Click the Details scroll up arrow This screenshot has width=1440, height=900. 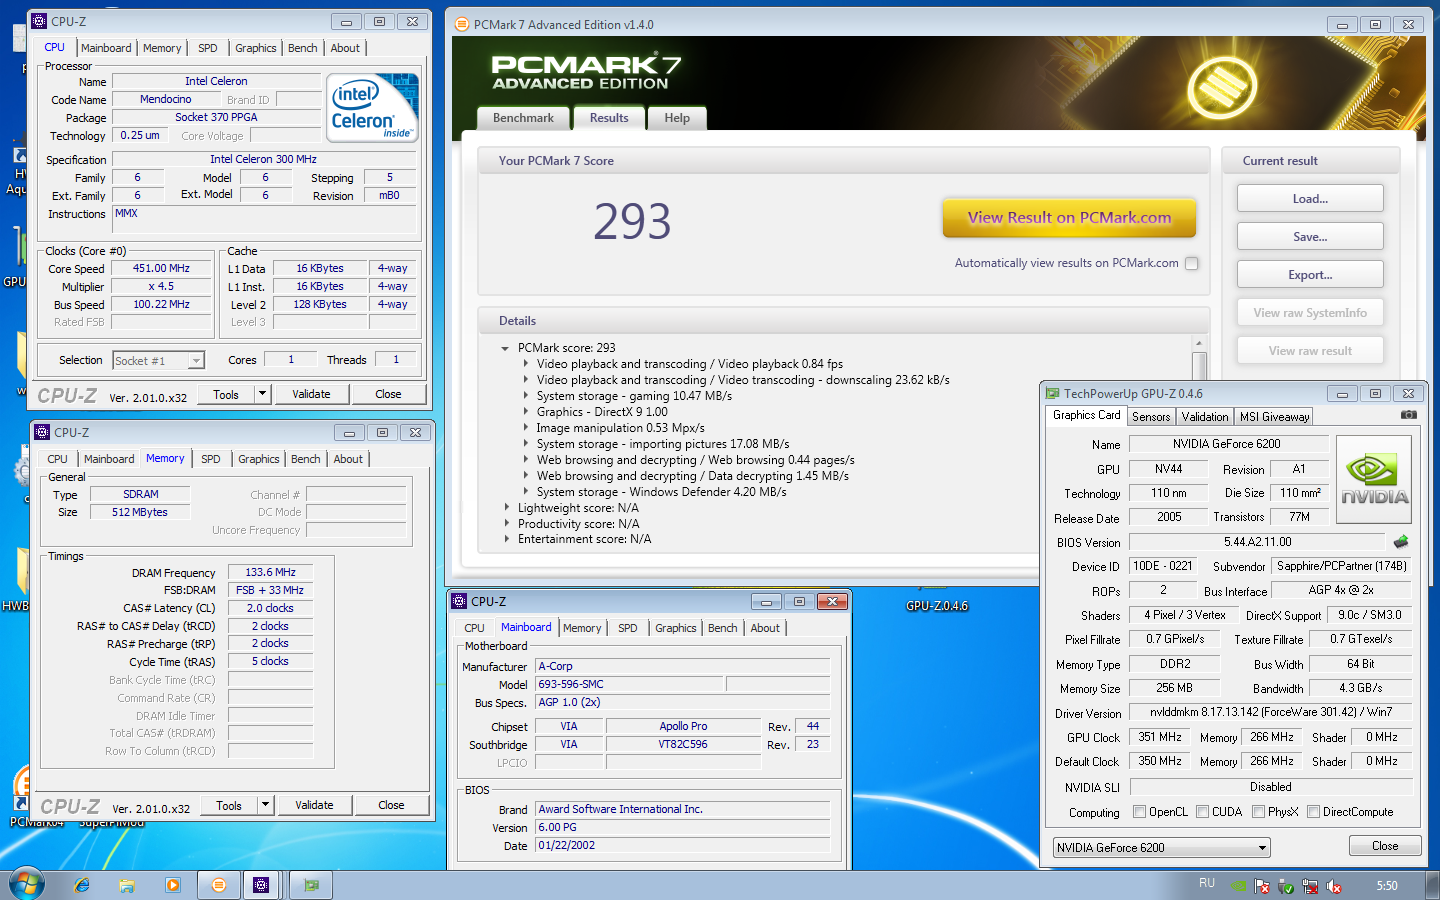[x=1199, y=343]
